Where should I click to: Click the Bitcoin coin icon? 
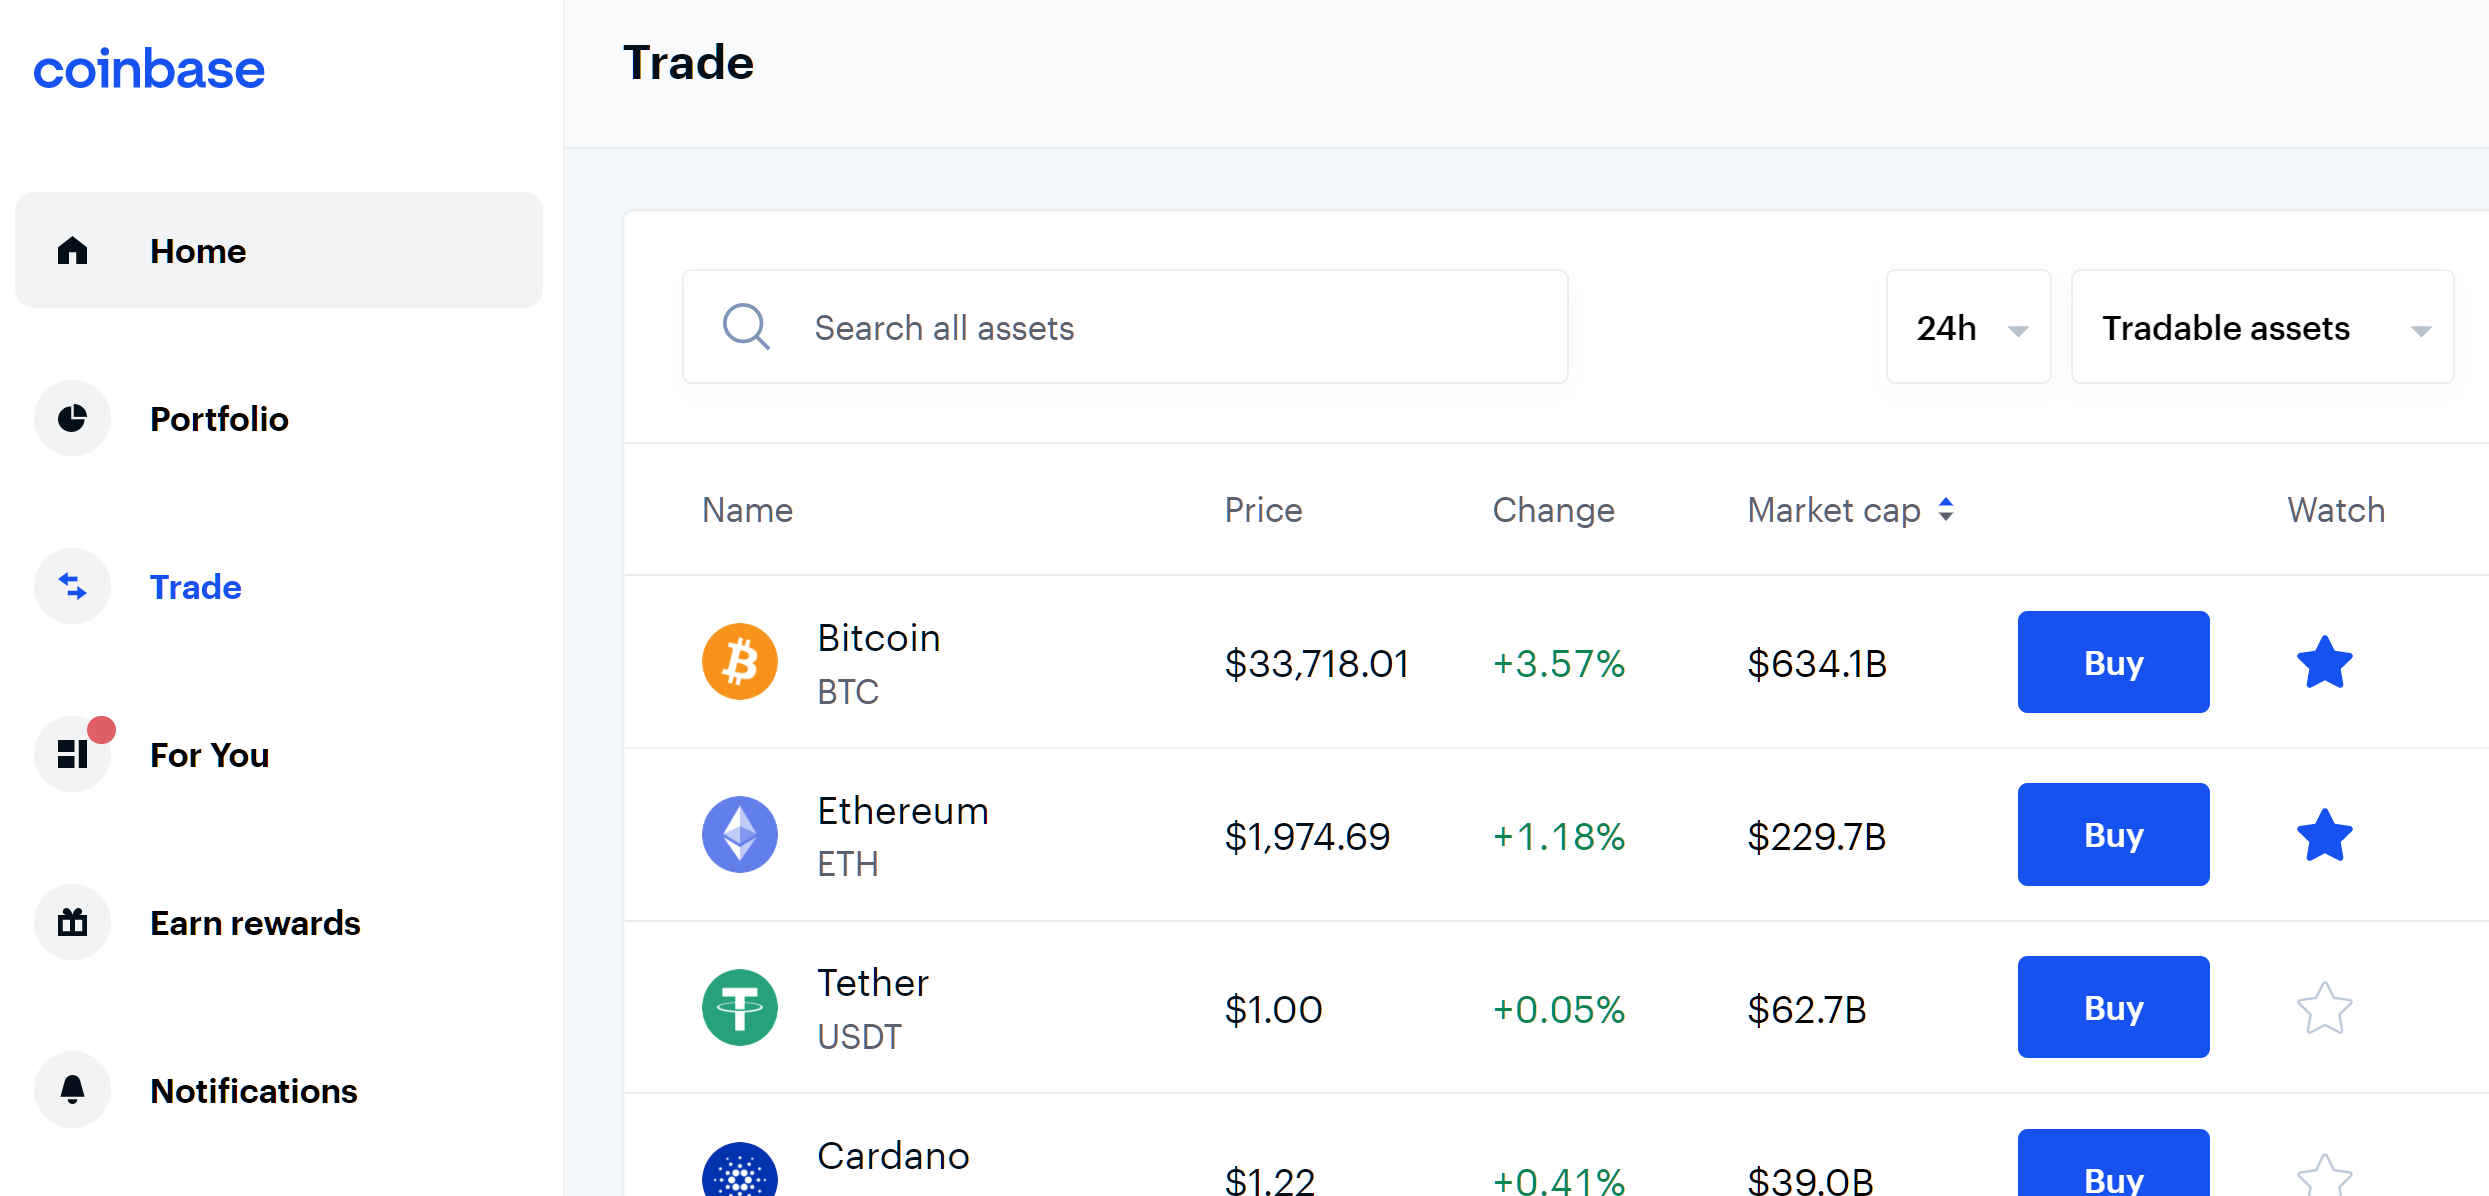pyautogui.click(x=740, y=662)
